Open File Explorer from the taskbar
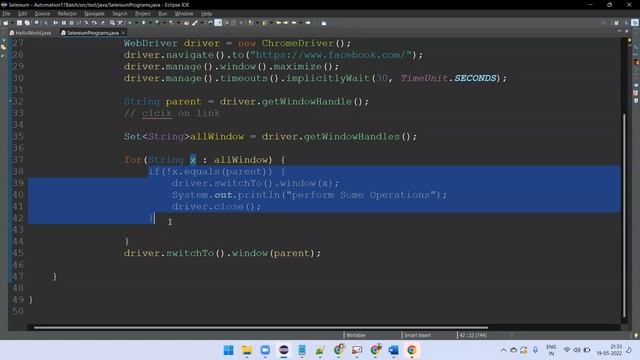The width and height of the screenshot is (640, 360). [x=247, y=350]
